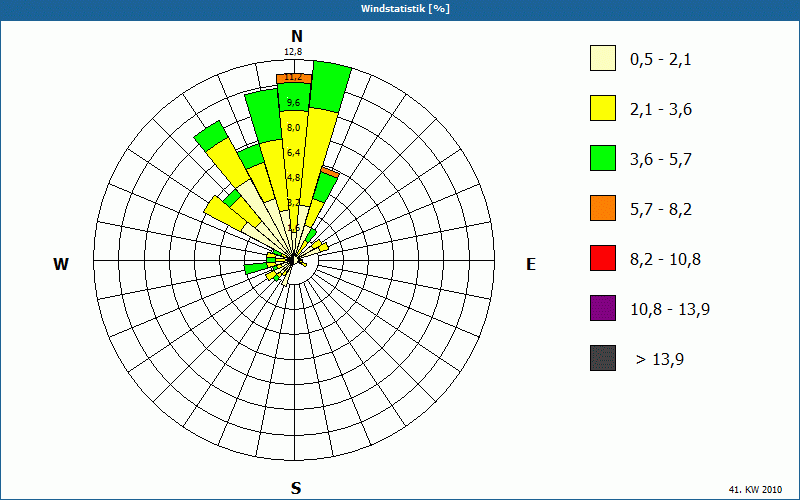Click the 3,6 - 5,7 green legend swatch
This screenshot has height=500, width=800.
603,158
